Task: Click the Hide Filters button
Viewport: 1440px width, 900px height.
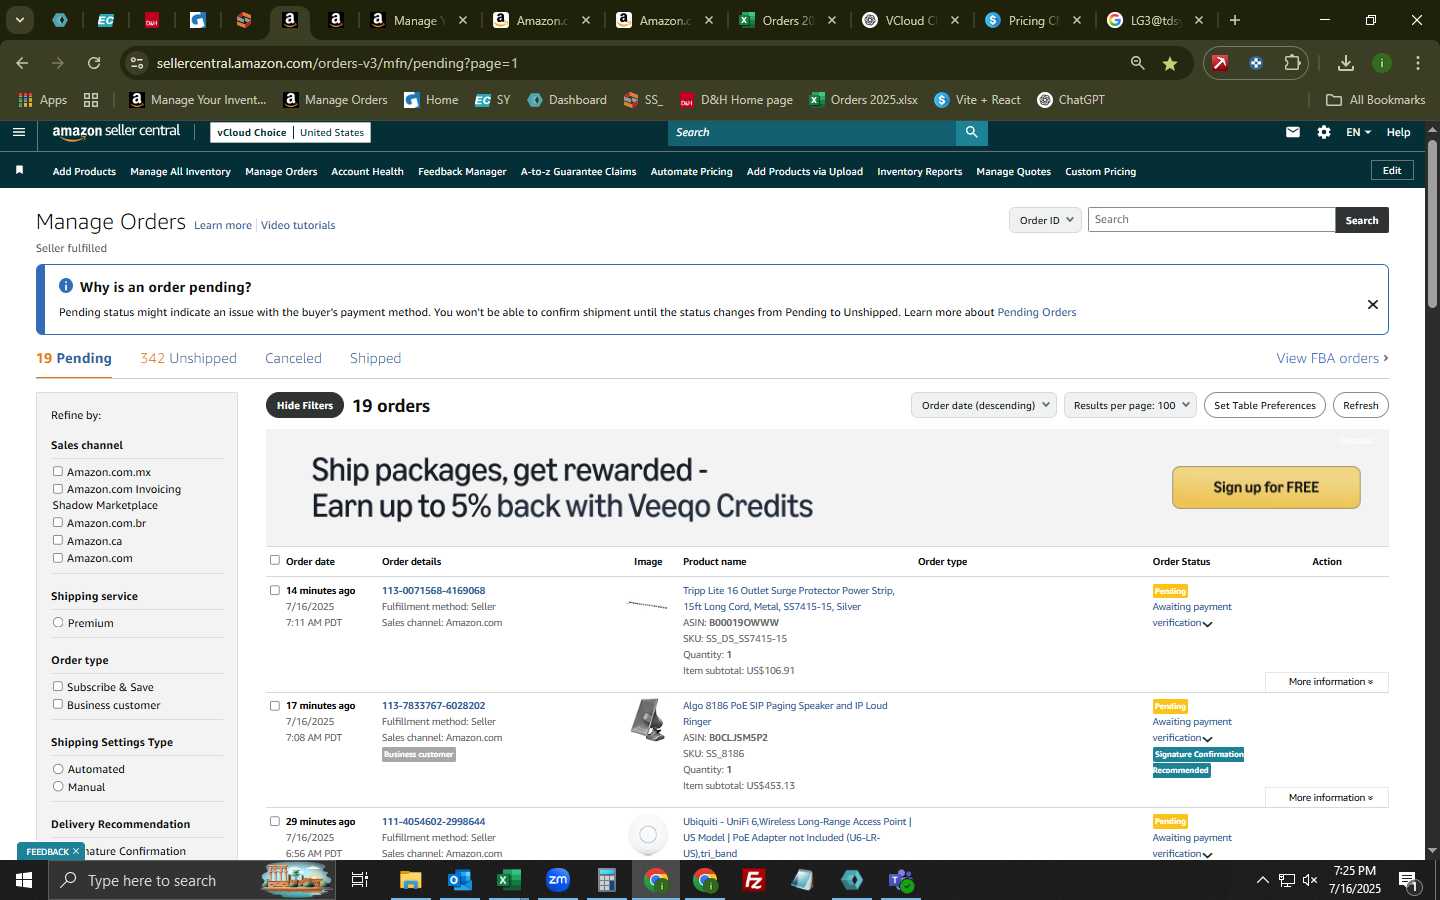Action: [x=305, y=405]
